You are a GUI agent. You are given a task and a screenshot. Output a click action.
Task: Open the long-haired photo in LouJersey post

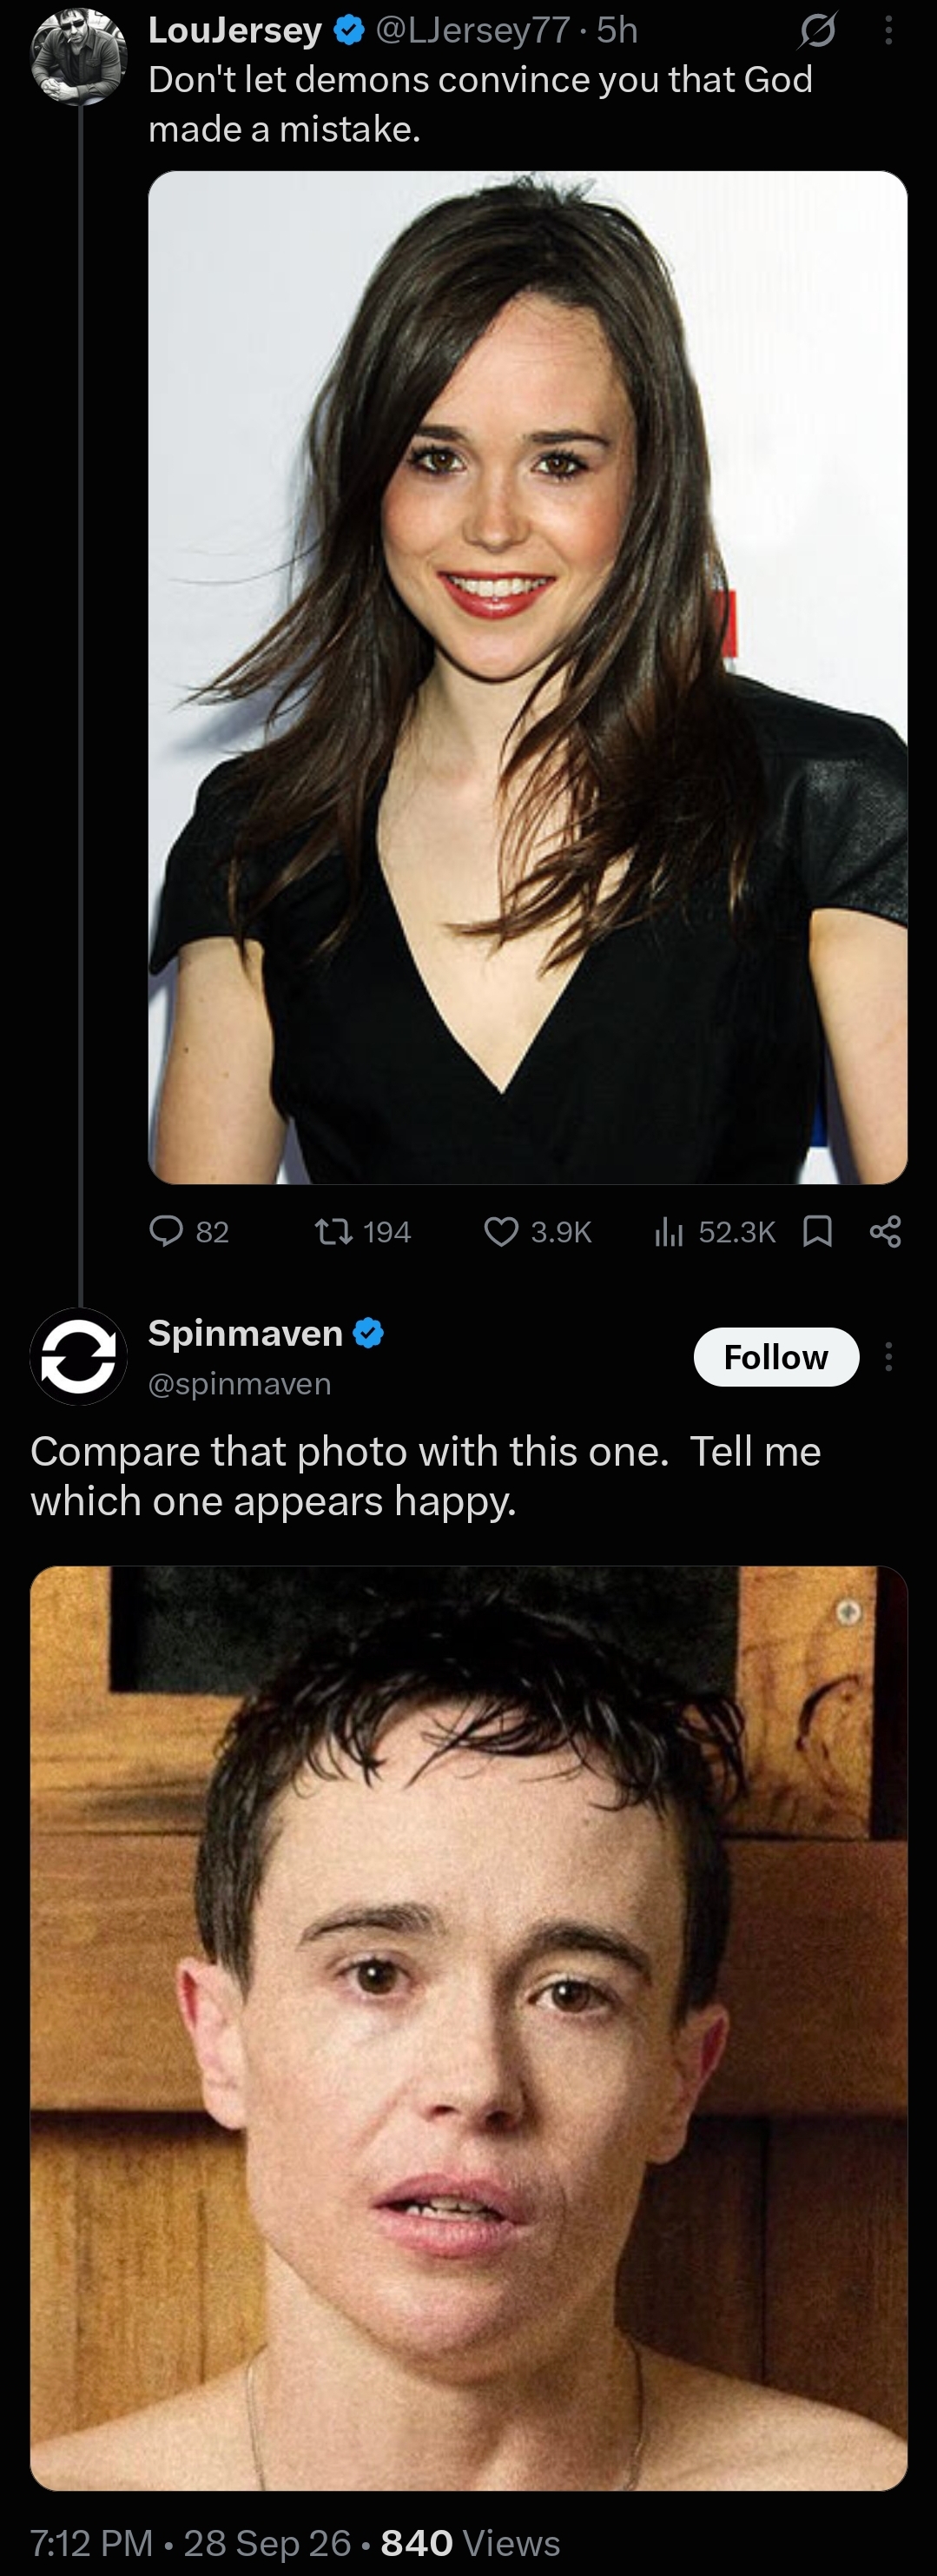coord(528,677)
